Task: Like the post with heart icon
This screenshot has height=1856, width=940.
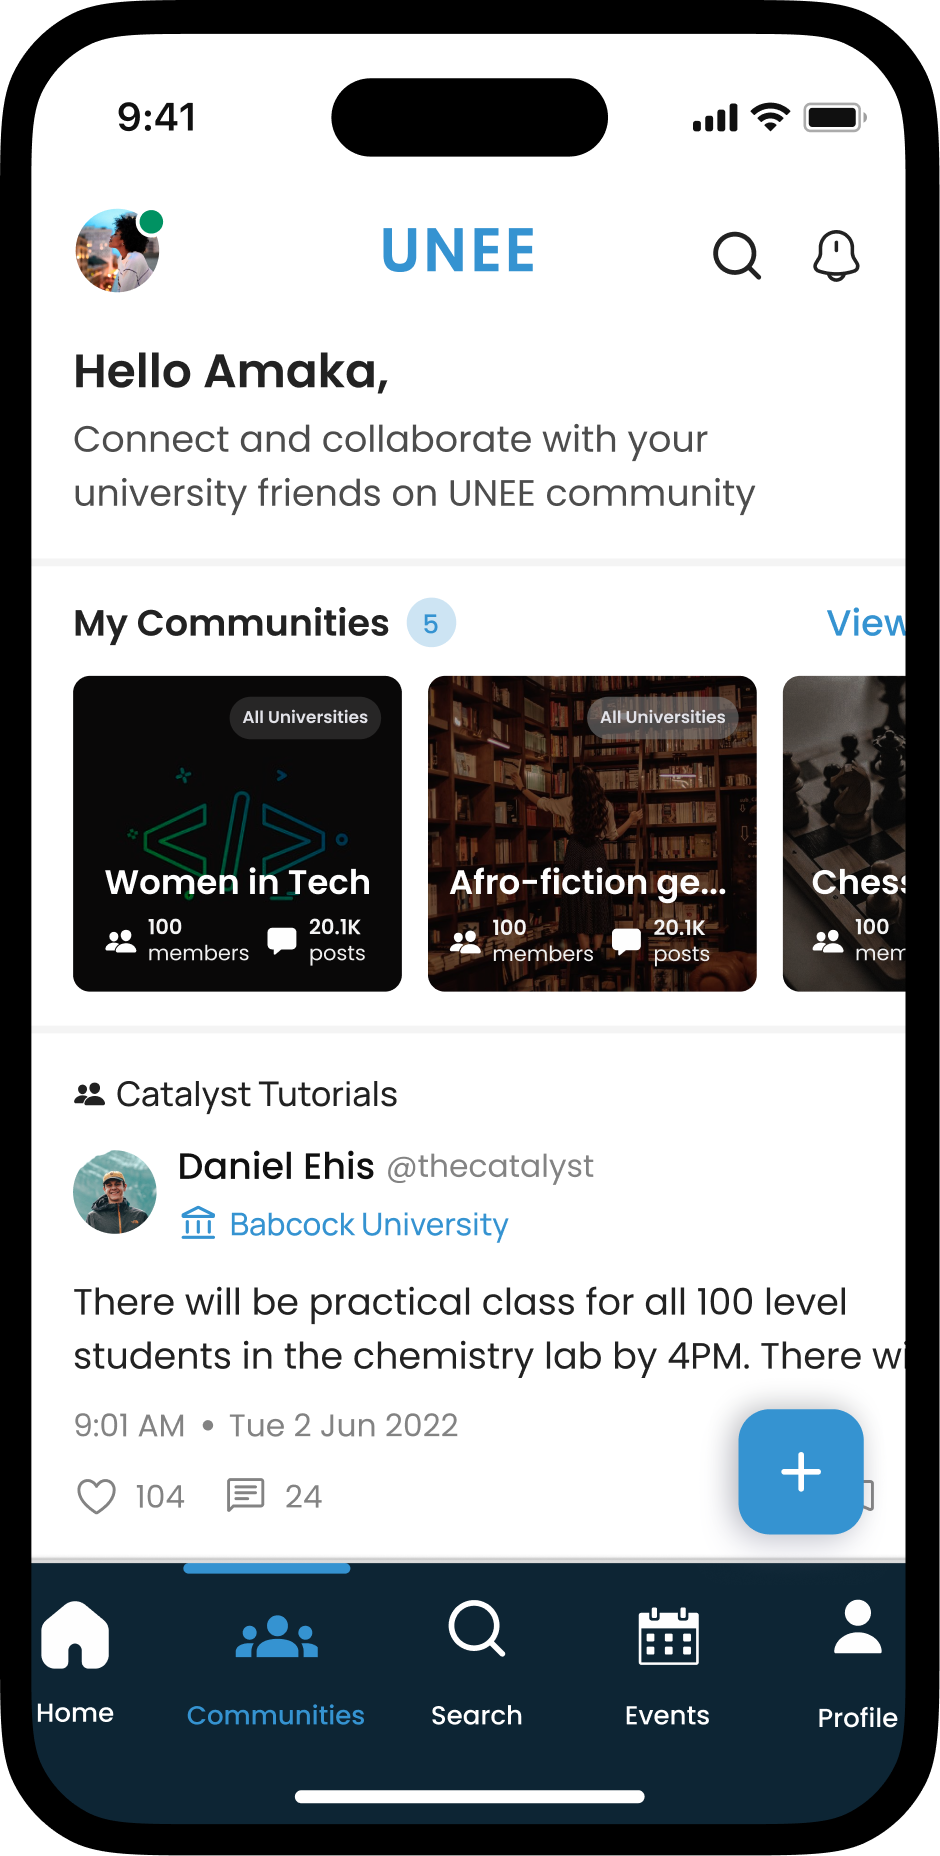Action: pyautogui.click(x=97, y=1496)
